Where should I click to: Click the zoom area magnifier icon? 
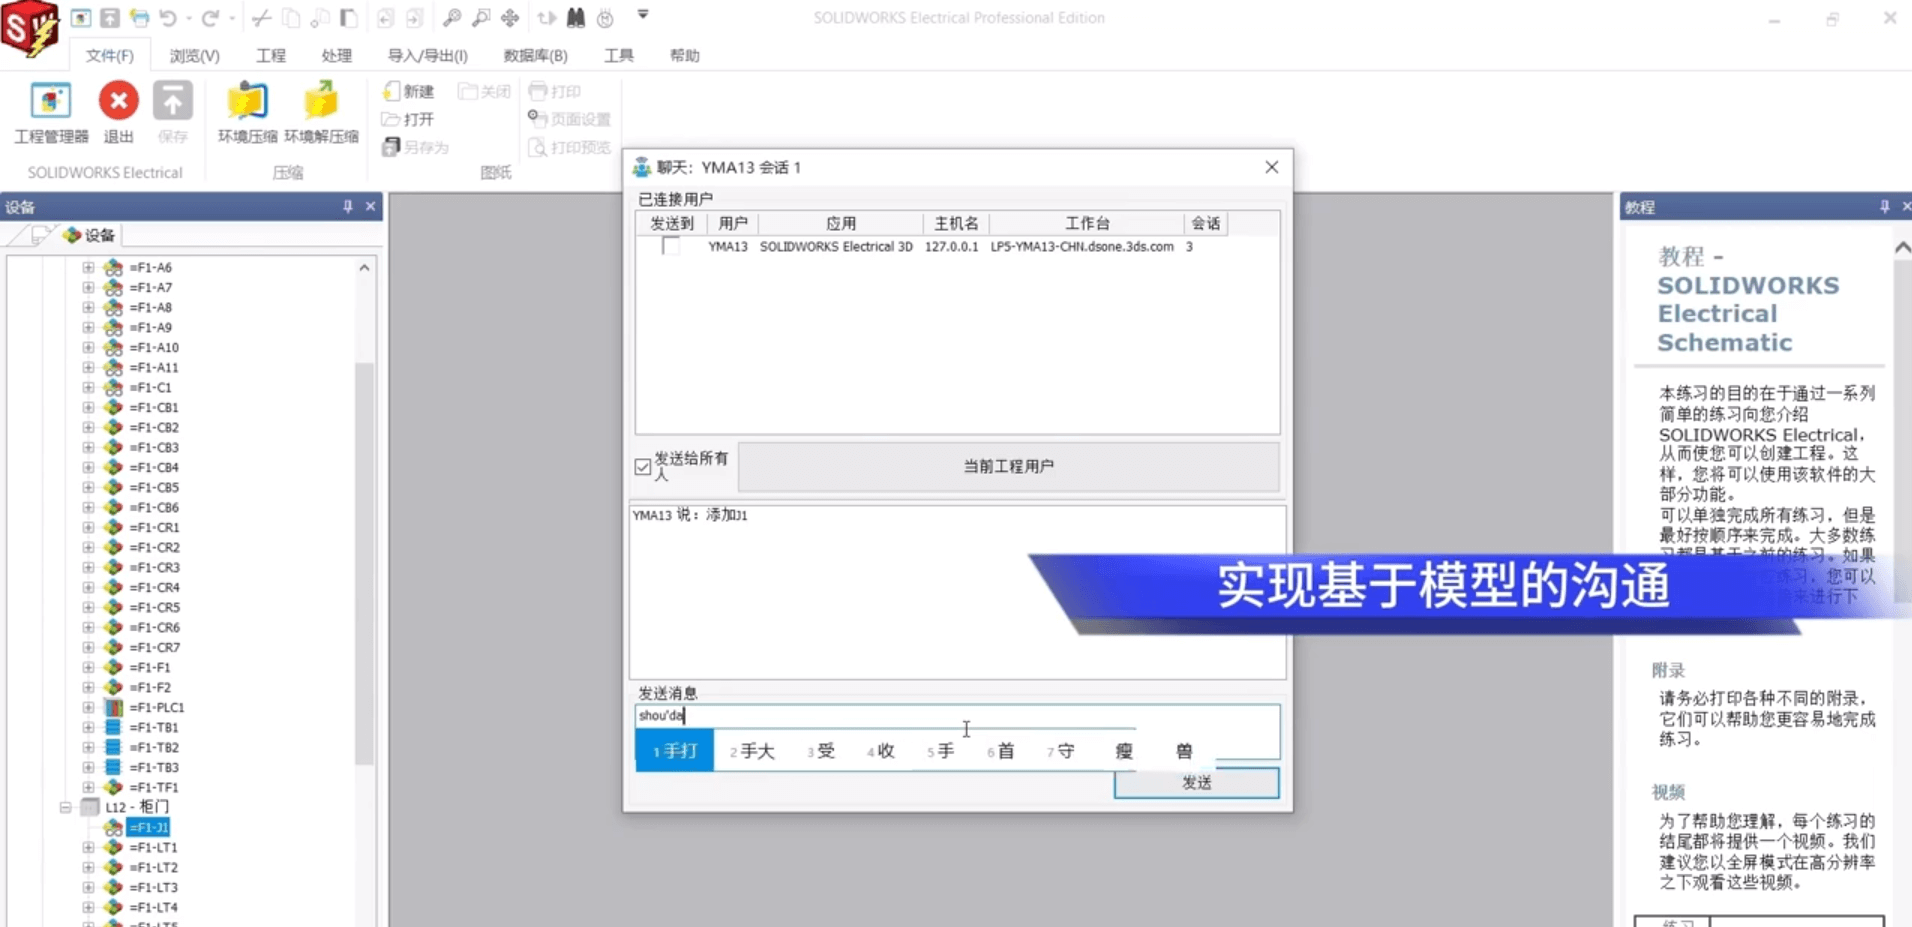coord(481,17)
